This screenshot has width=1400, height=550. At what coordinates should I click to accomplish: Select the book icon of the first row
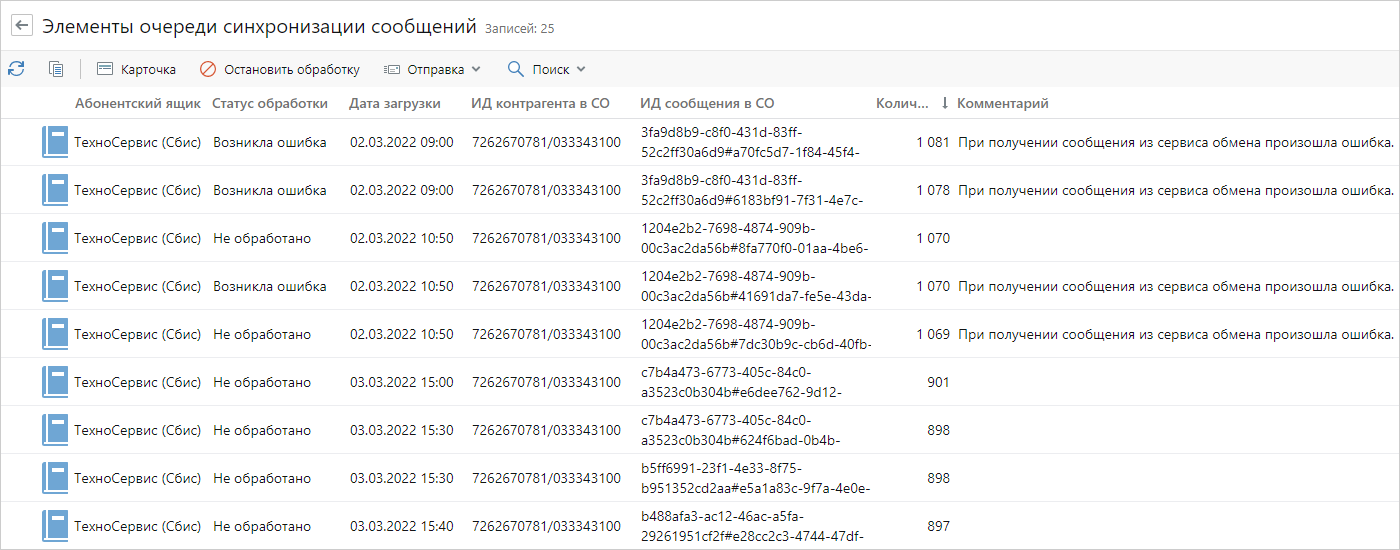[x=54, y=142]
